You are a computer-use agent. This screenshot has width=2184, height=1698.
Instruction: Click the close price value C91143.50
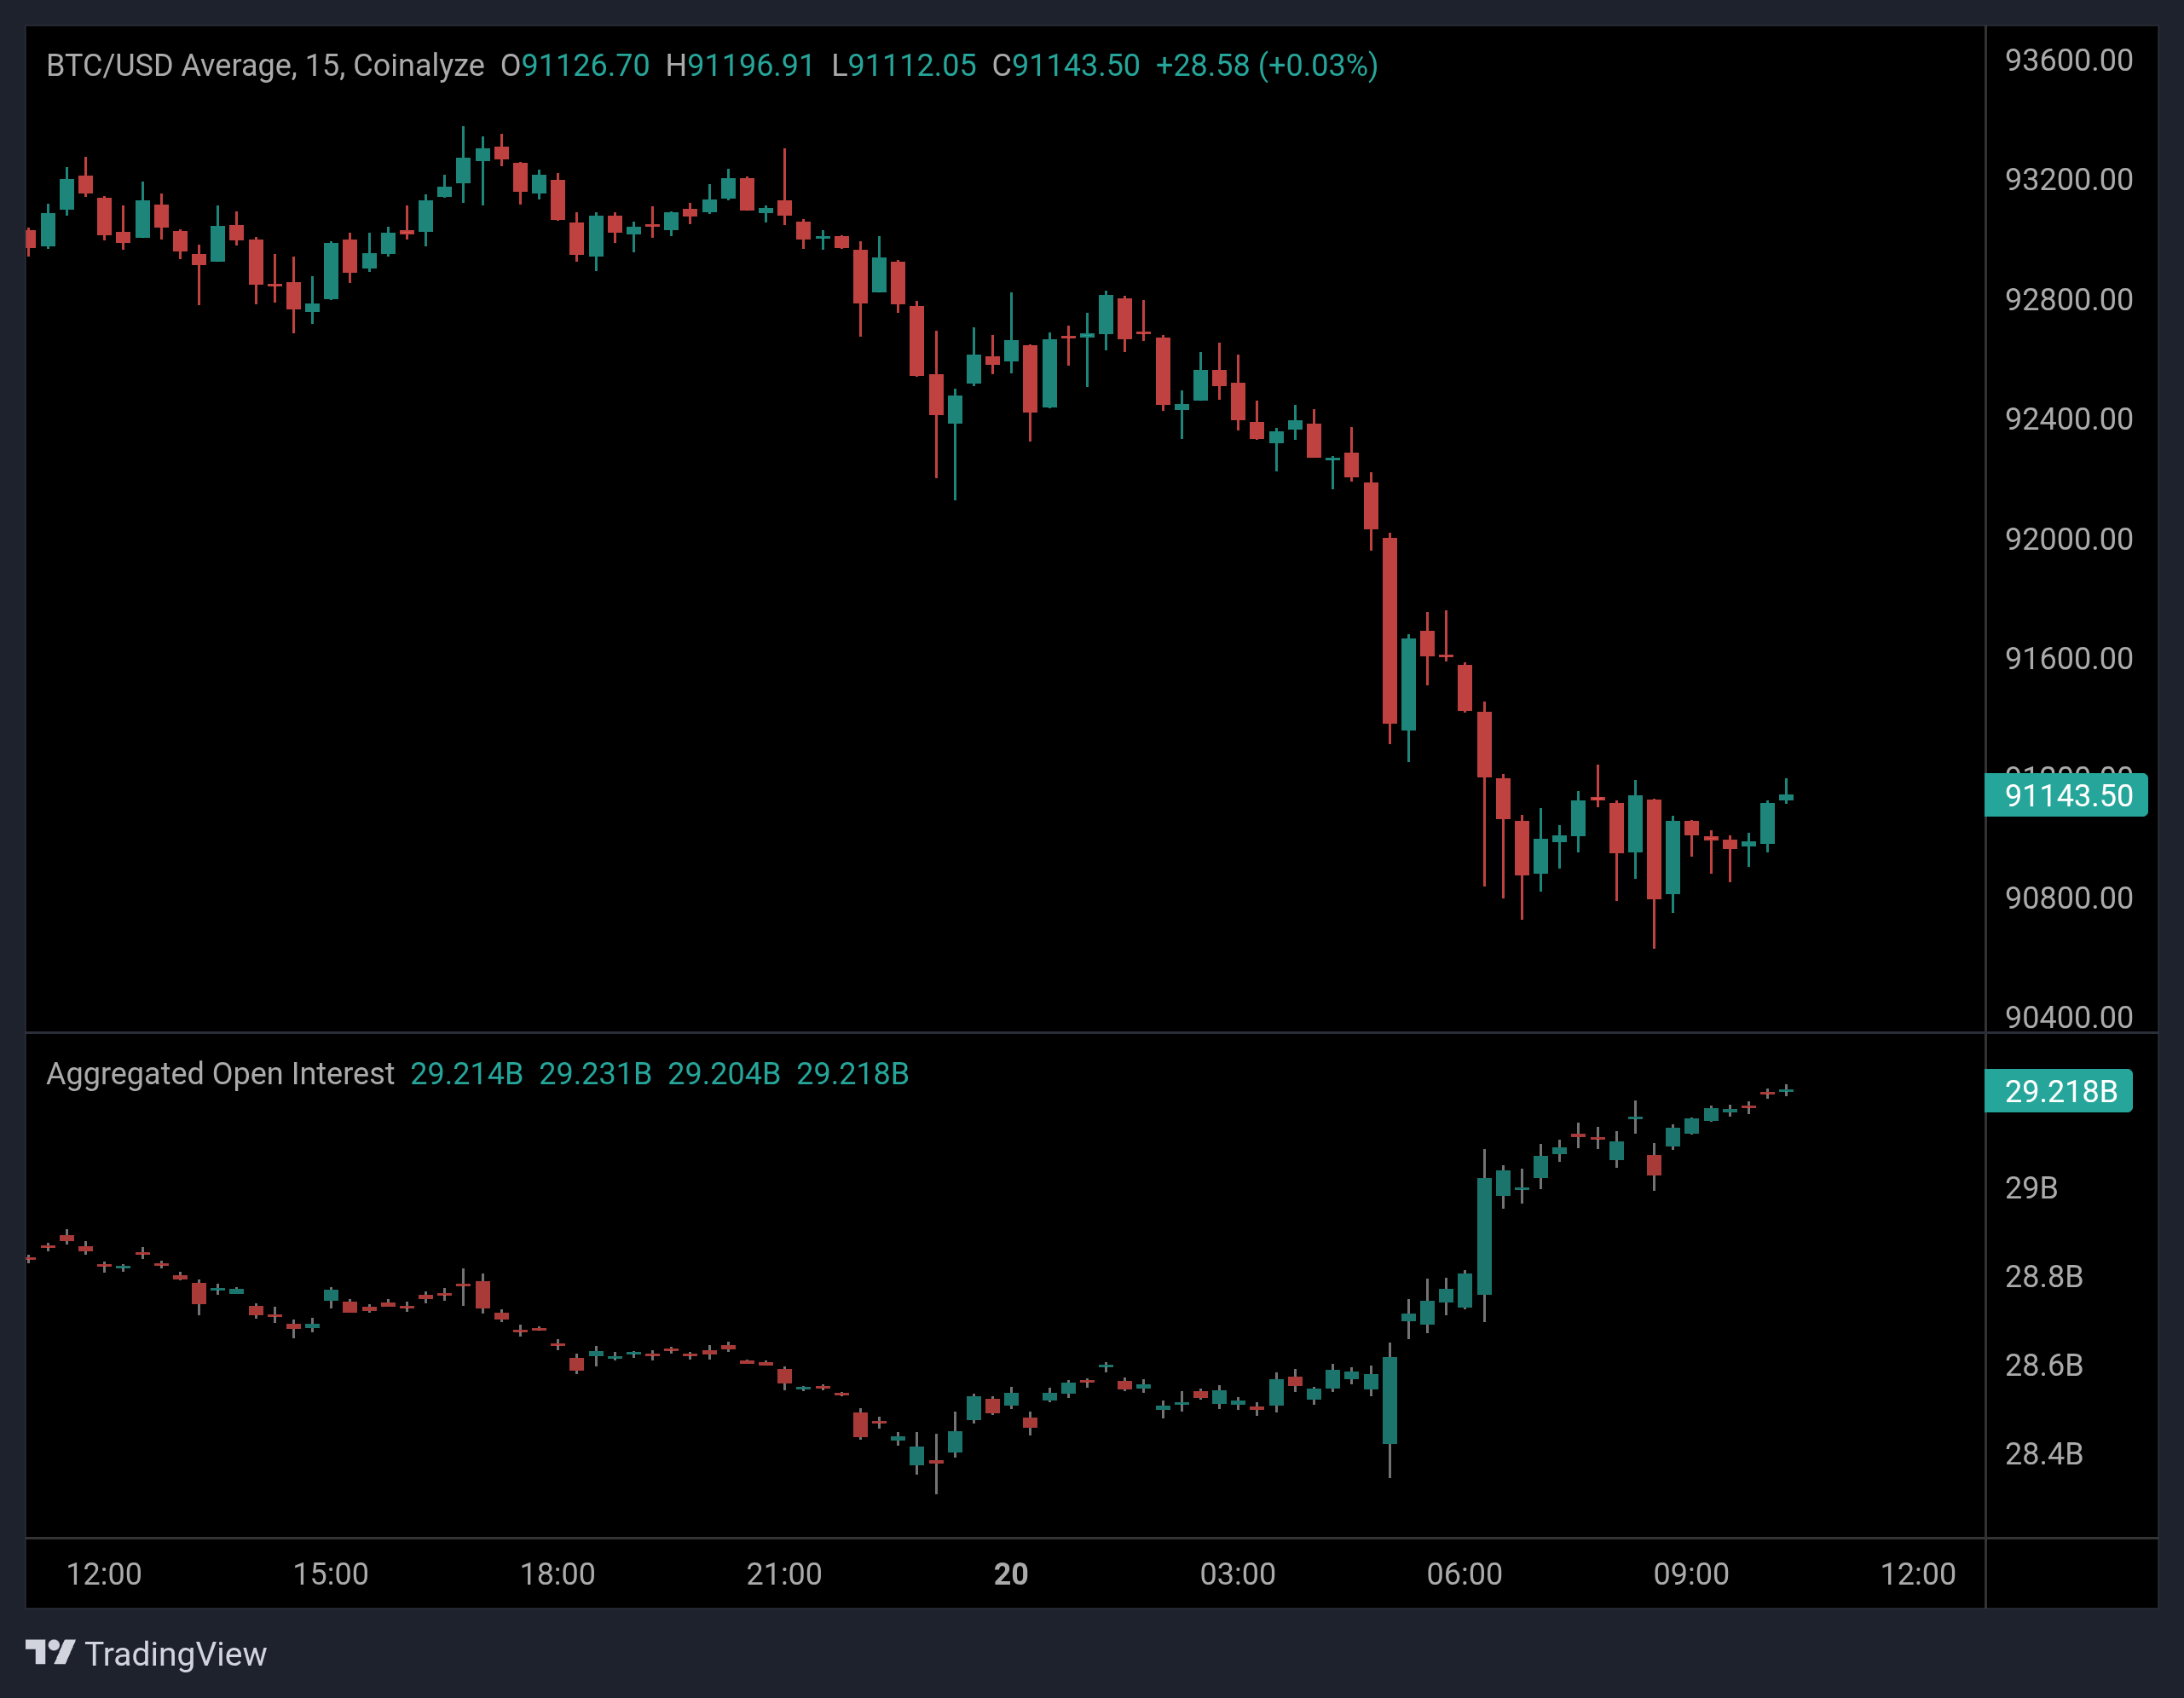(x=1065, y=65)
